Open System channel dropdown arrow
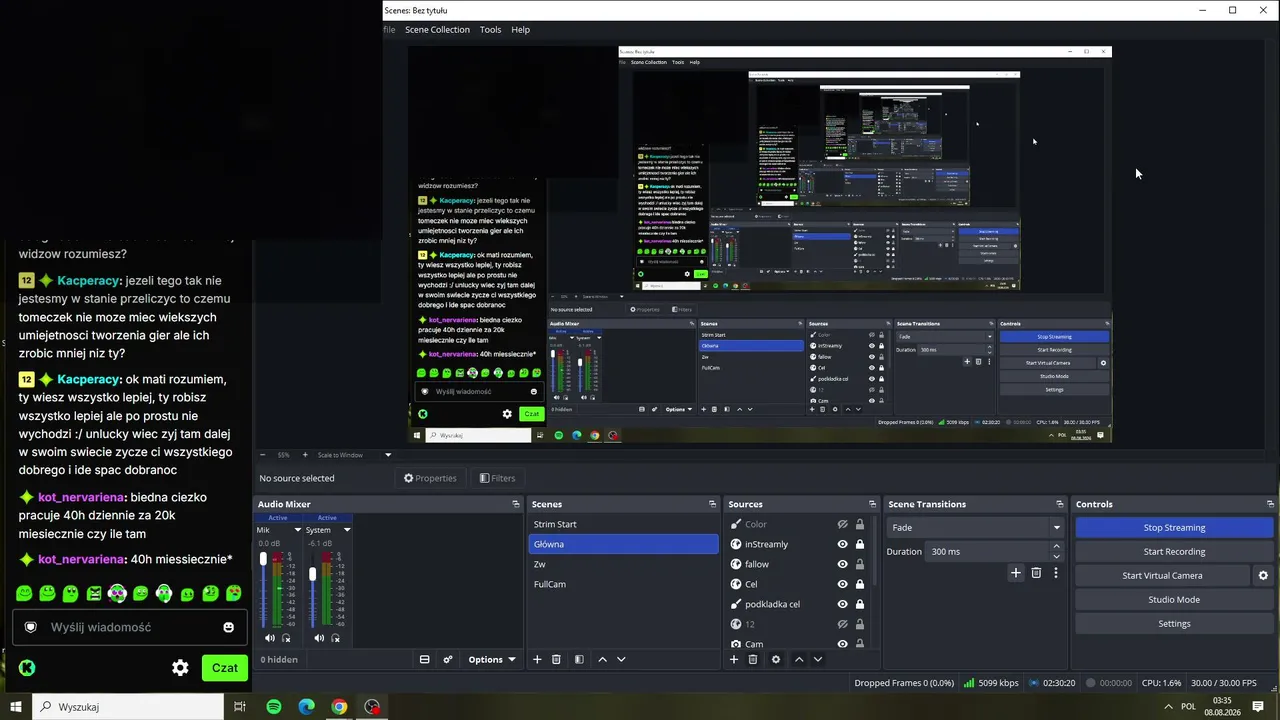Image resolution: width=1280 pixels, height=720 pixels. point(347,530)
